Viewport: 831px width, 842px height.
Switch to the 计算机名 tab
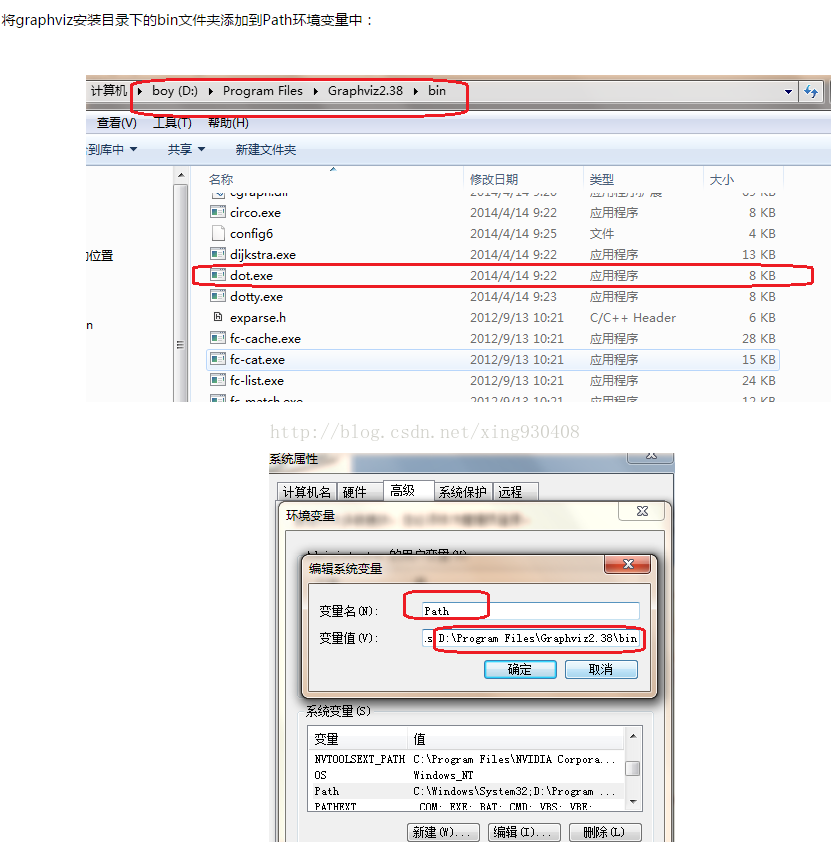[x=307, y=492]
